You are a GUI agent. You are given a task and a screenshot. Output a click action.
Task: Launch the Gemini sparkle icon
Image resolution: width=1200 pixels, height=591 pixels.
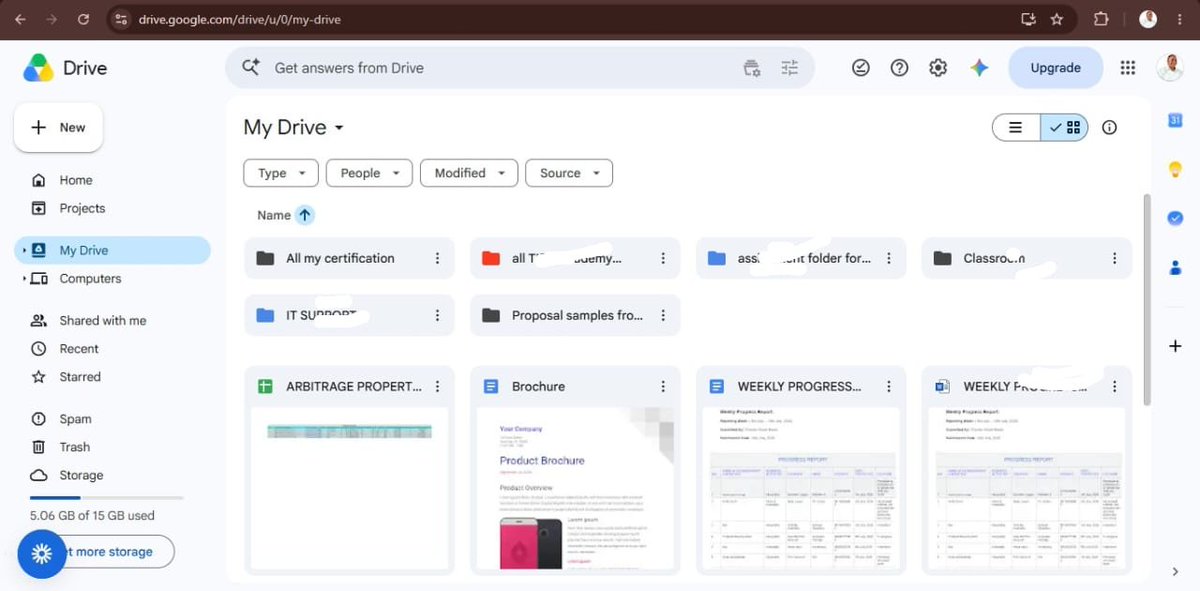[979, 68]
